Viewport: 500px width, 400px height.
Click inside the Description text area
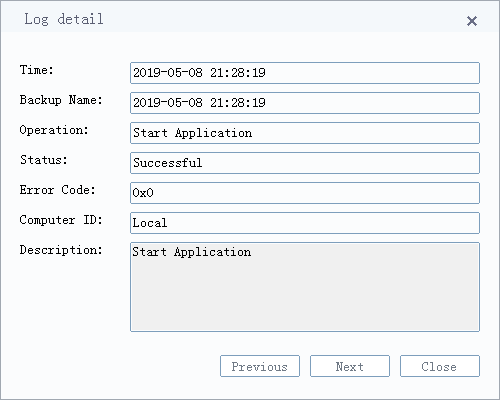pos(305,287)
